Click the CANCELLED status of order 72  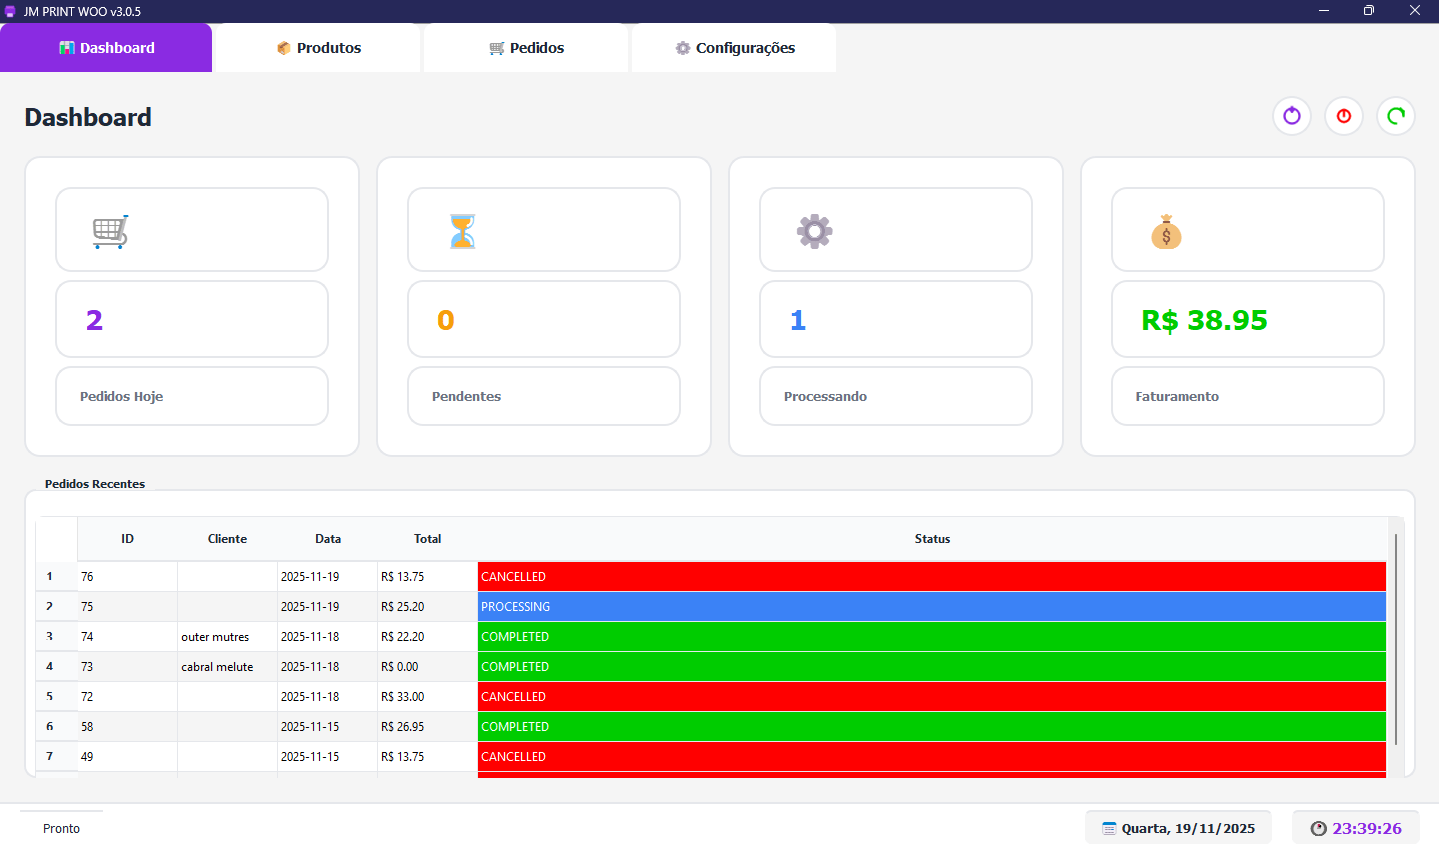(932, 697)
